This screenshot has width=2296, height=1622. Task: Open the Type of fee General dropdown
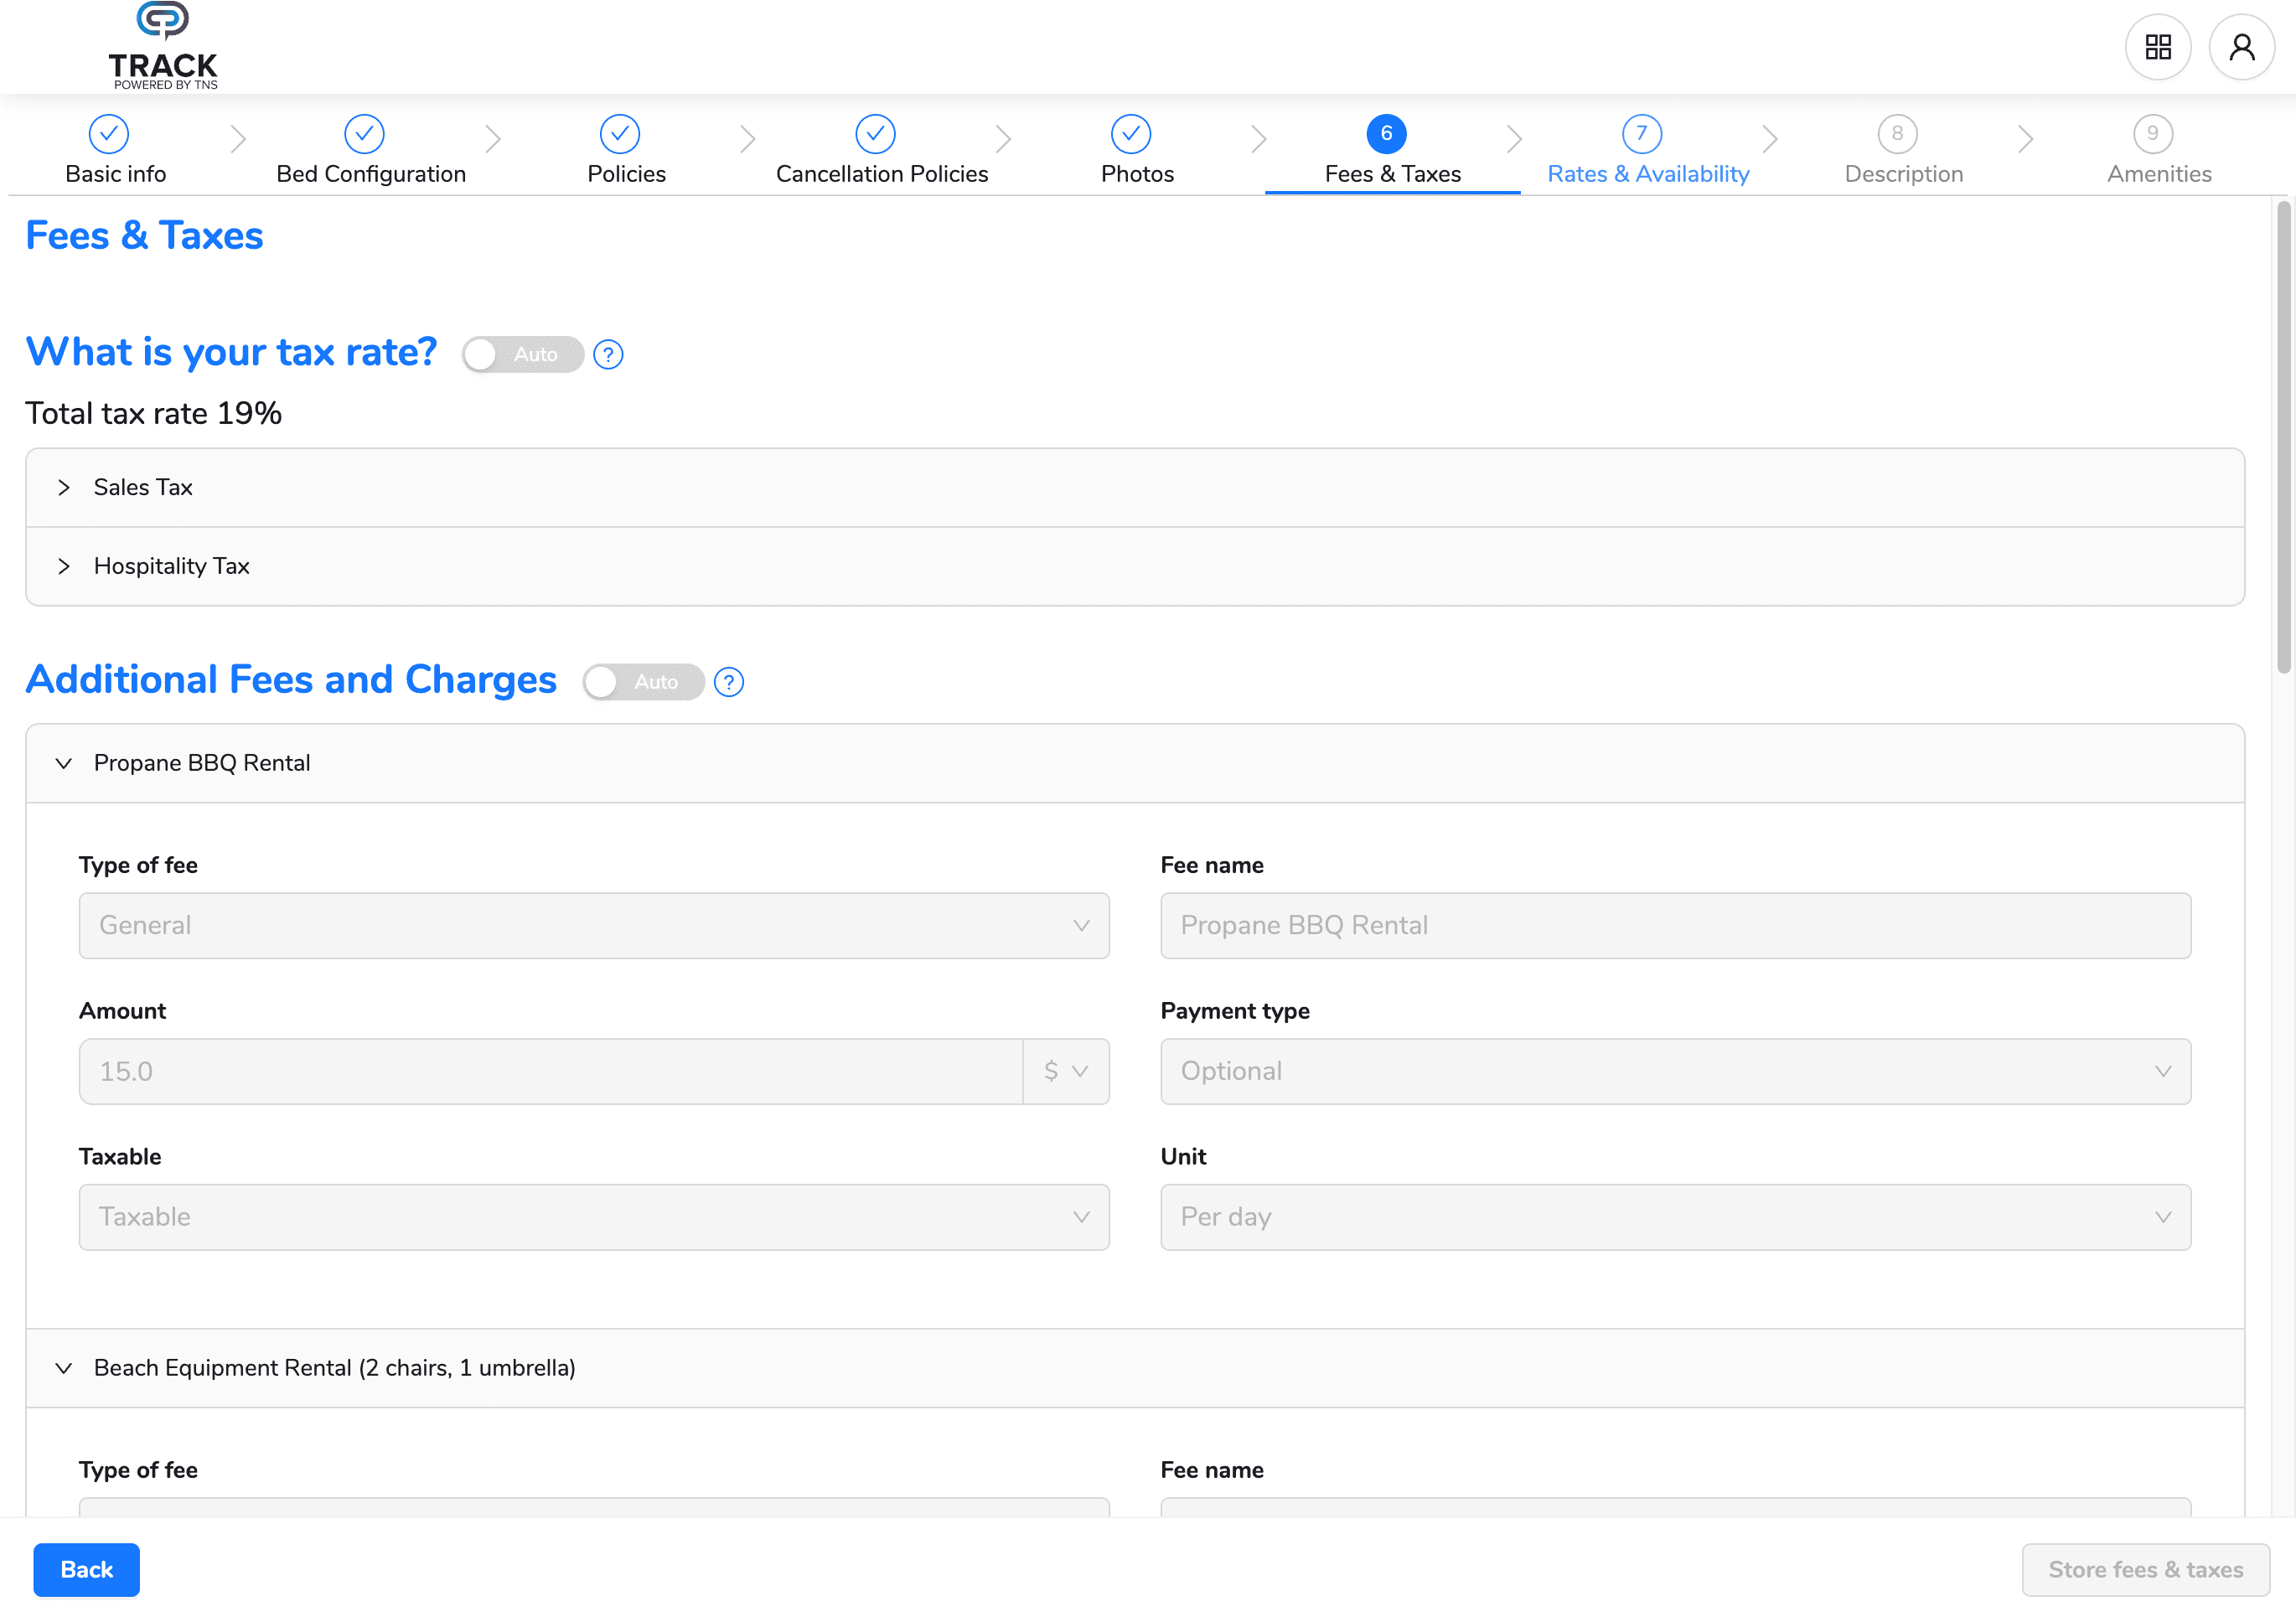point(594,926)
